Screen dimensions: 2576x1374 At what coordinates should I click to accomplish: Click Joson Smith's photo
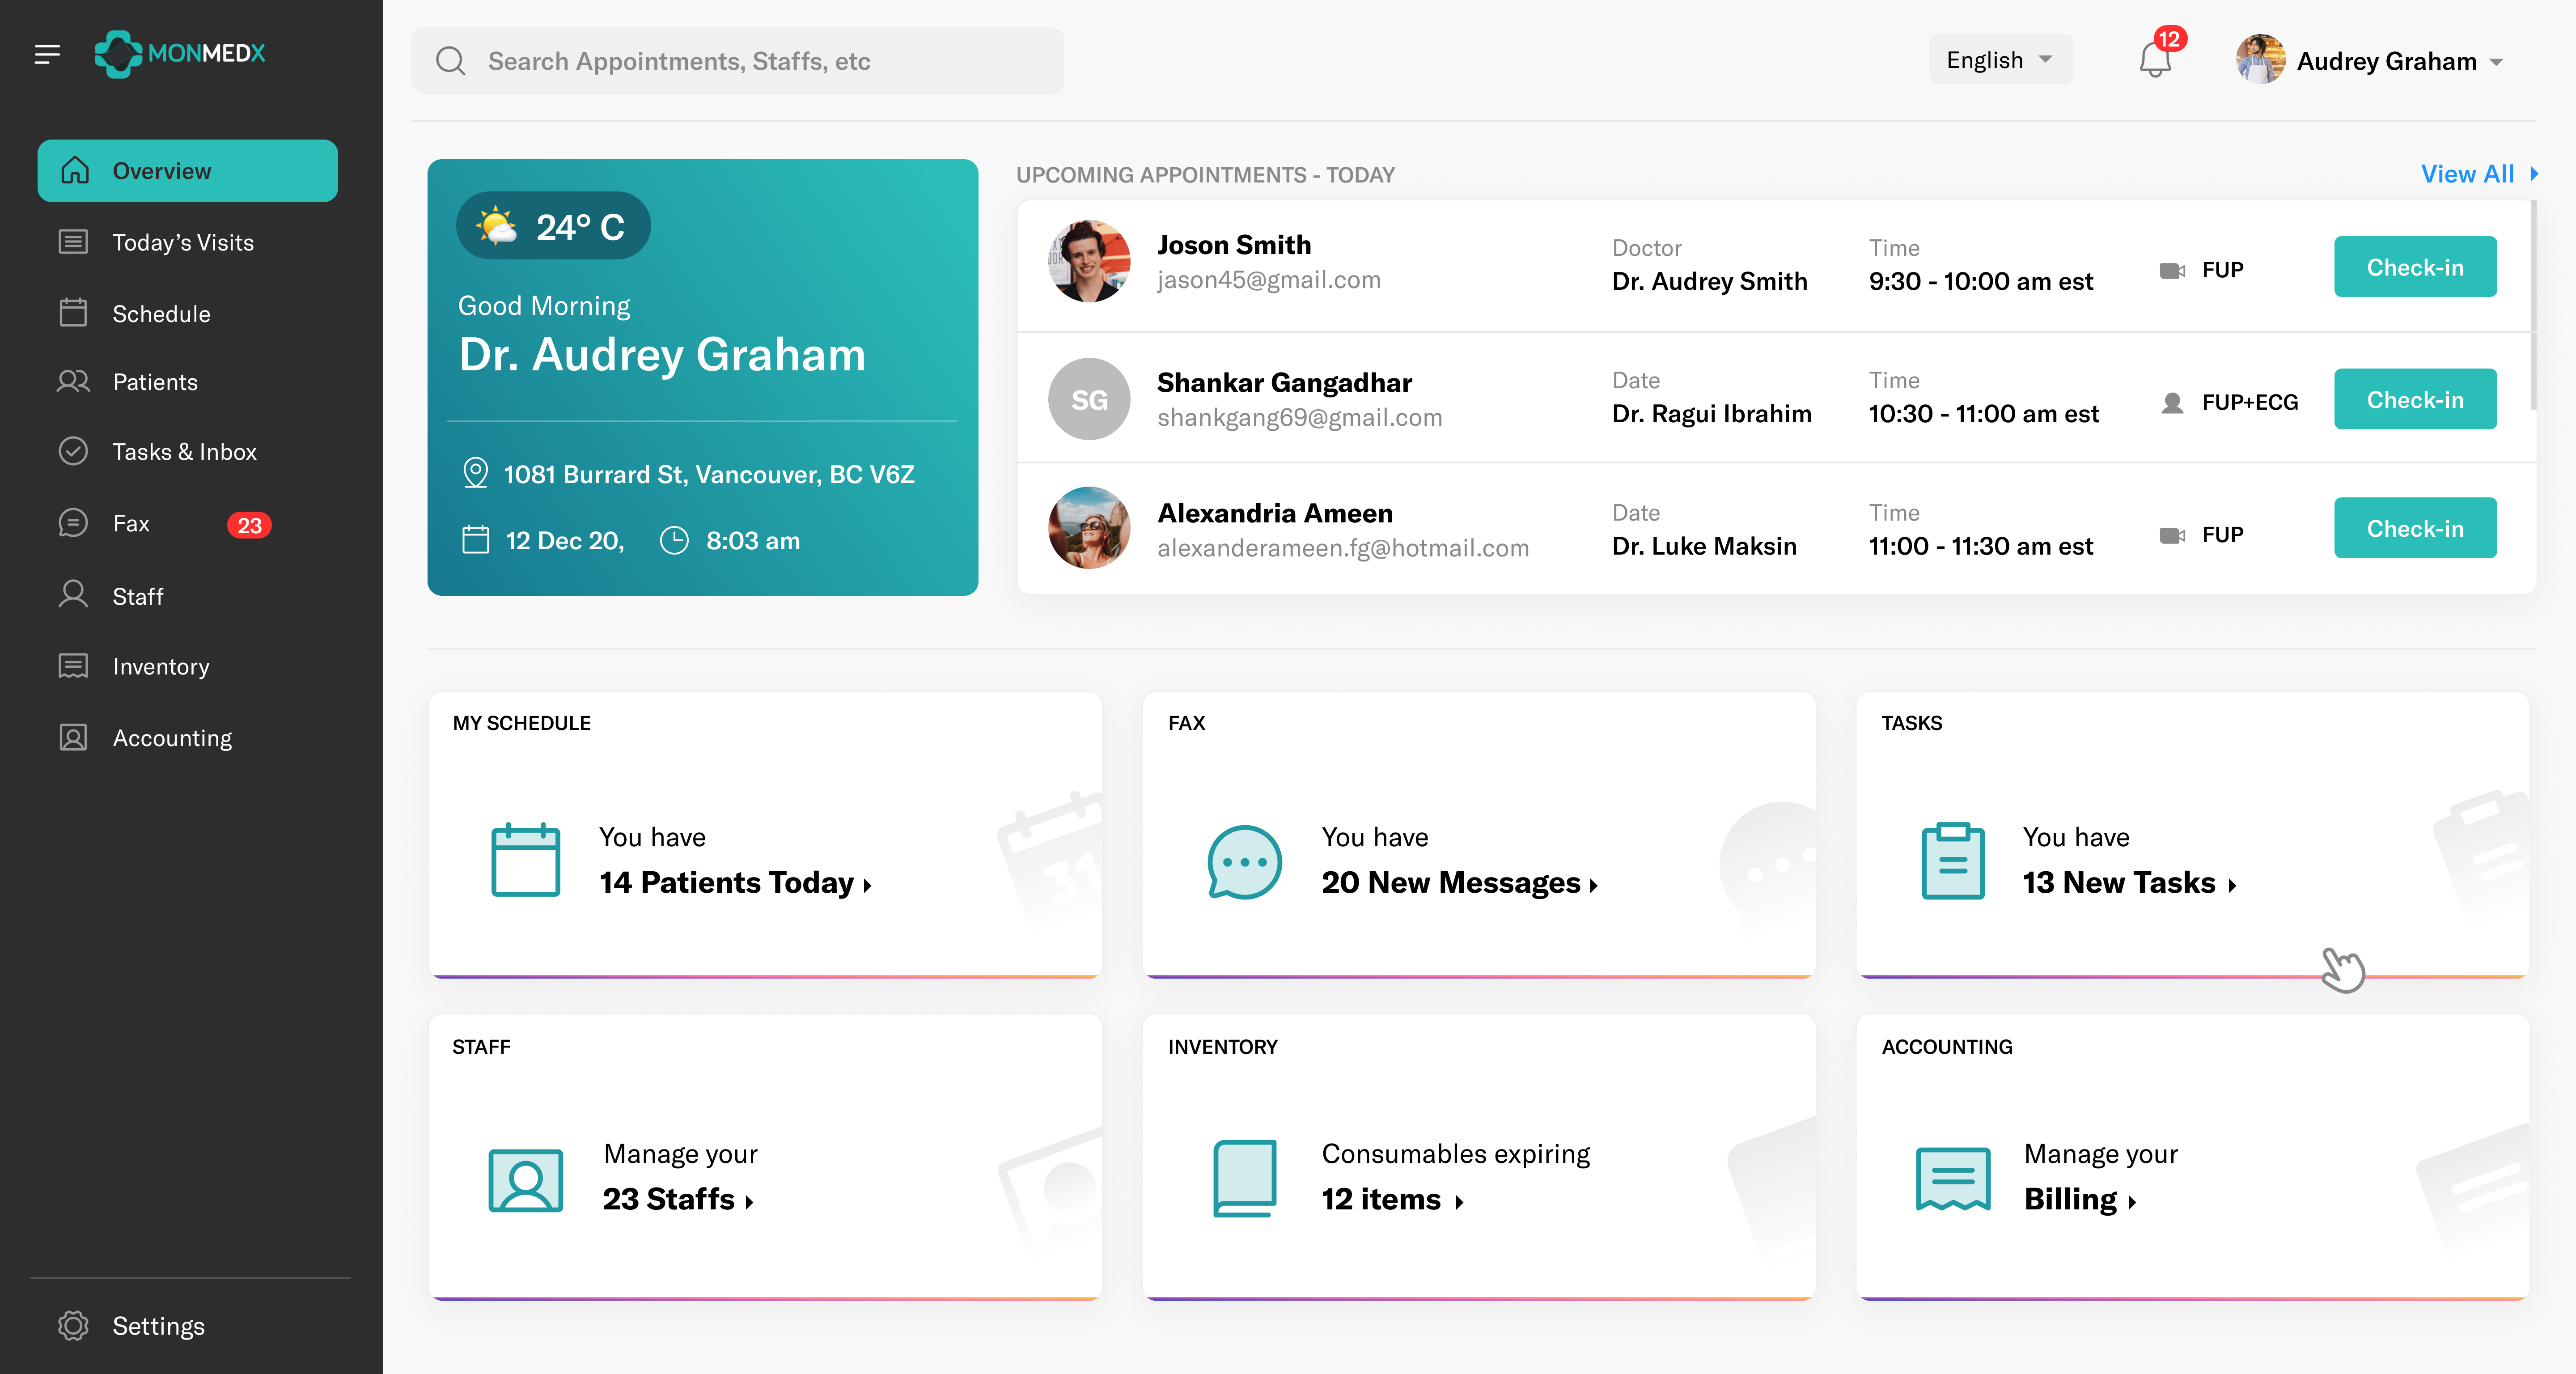click(x=1089, y=262)
